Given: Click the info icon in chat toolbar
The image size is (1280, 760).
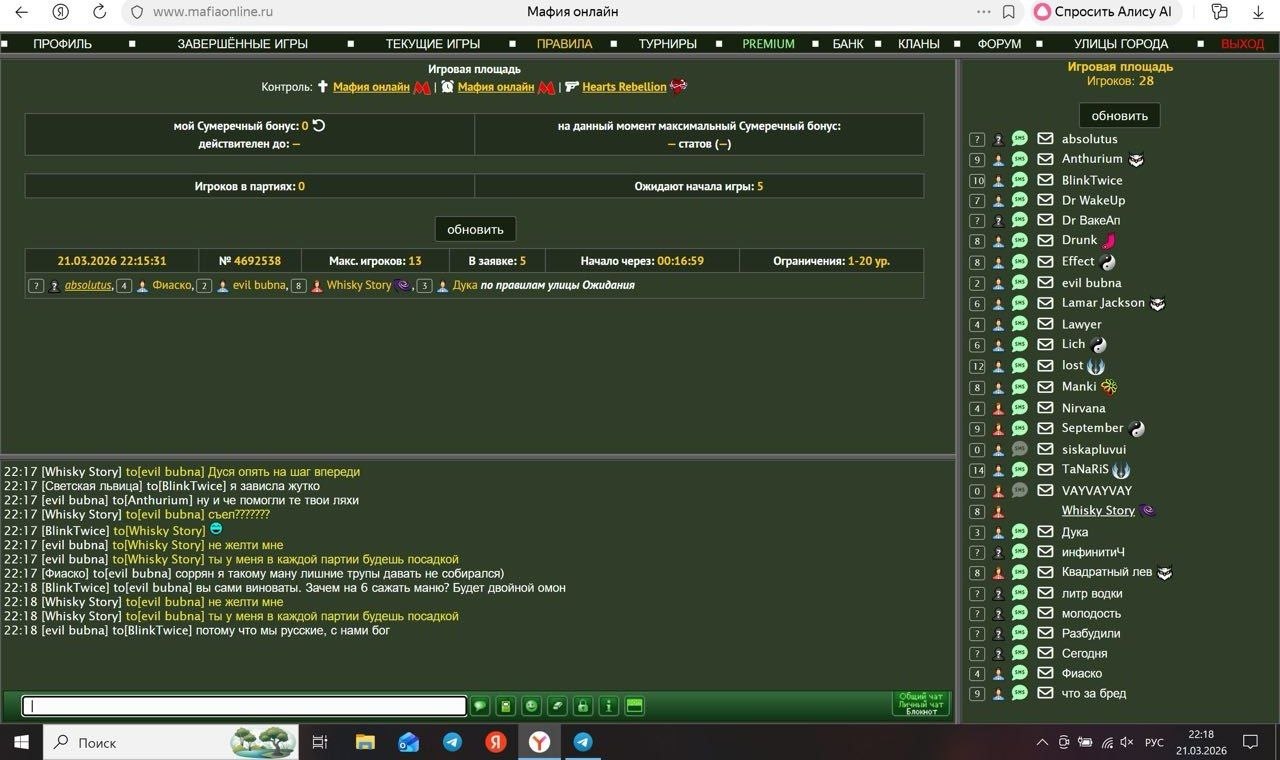Looking at the screenshot, I should (x=608, y=706).
